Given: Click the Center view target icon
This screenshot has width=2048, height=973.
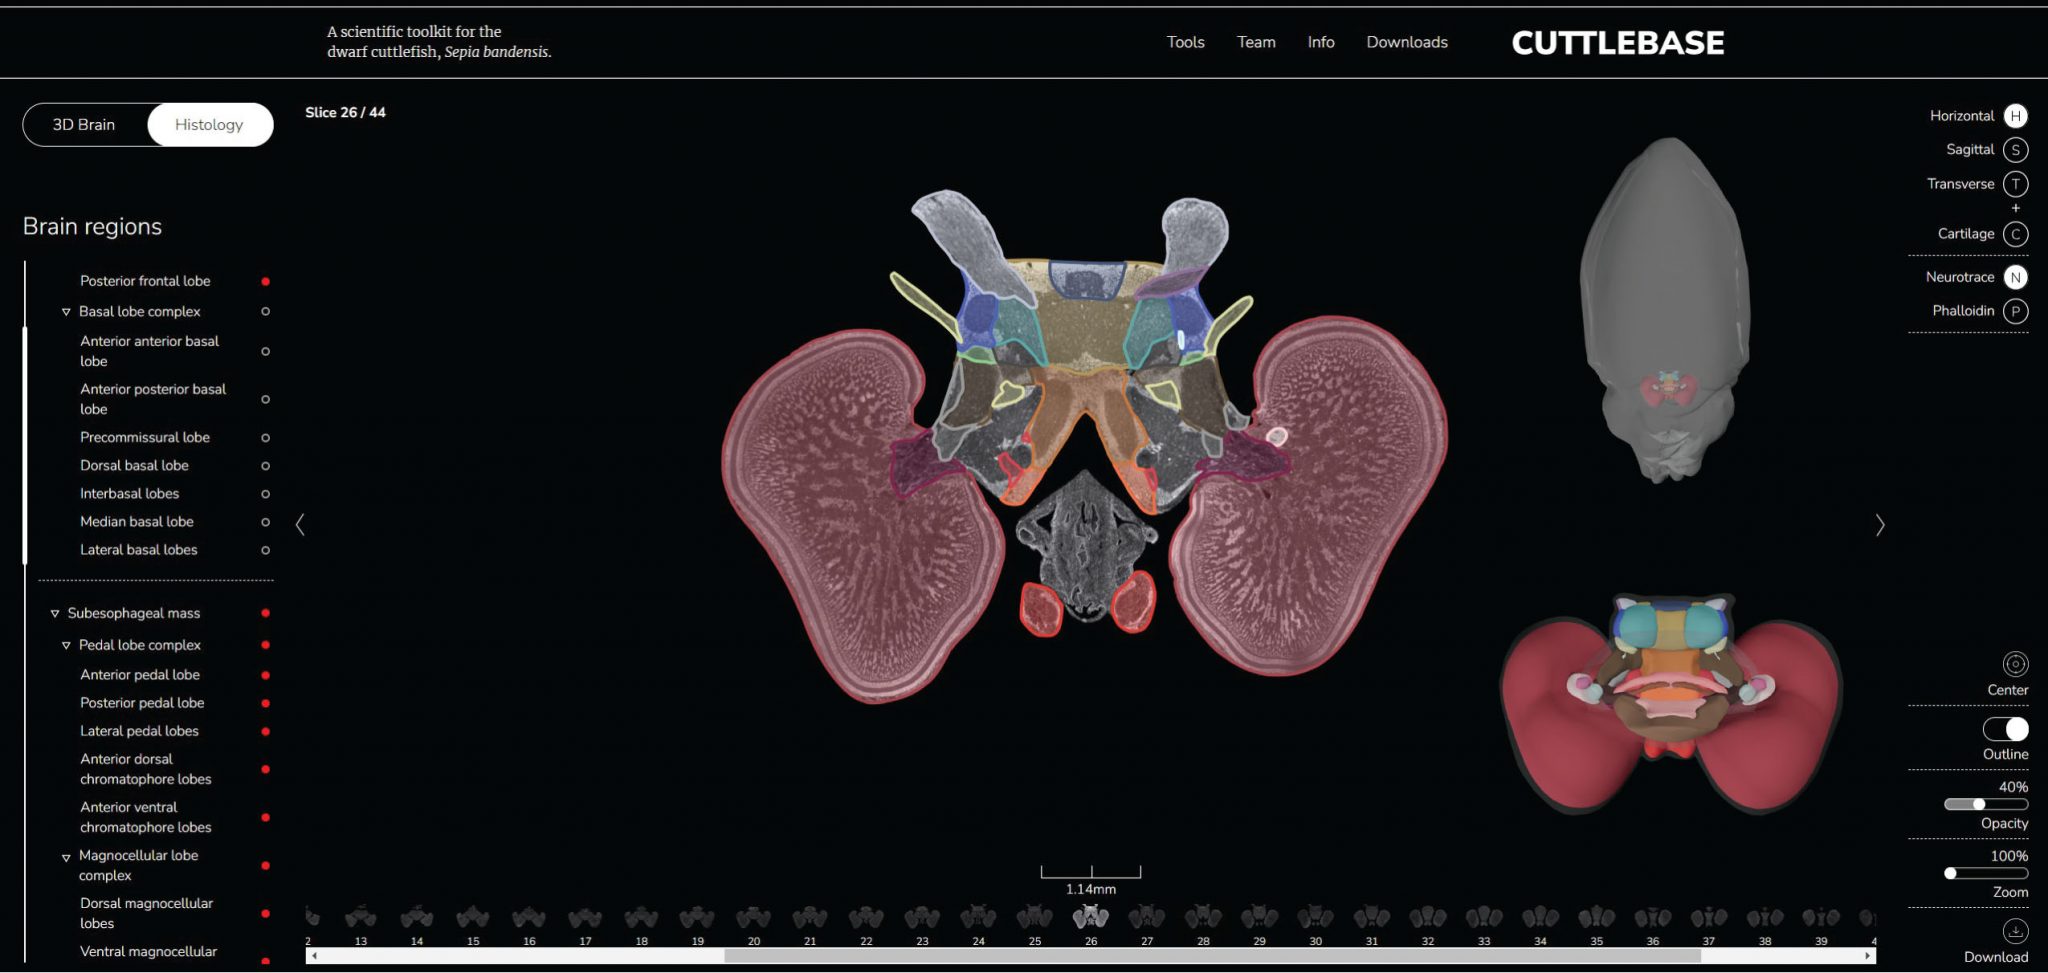Looking at the screenshot, I should (2015, 664).
